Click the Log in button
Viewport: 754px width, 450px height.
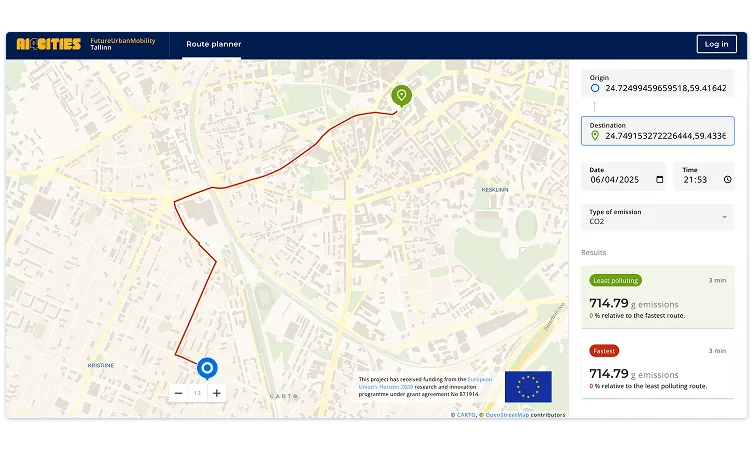pos(716,44)
